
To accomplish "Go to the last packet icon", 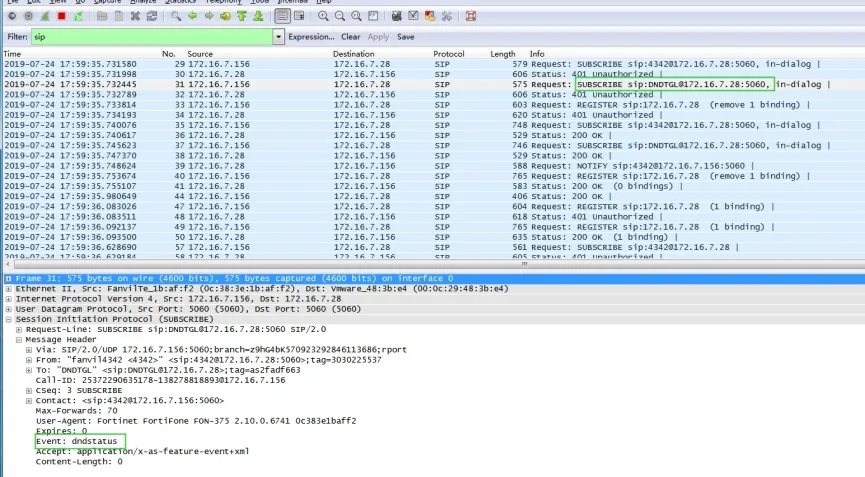I will click(259, 16).
